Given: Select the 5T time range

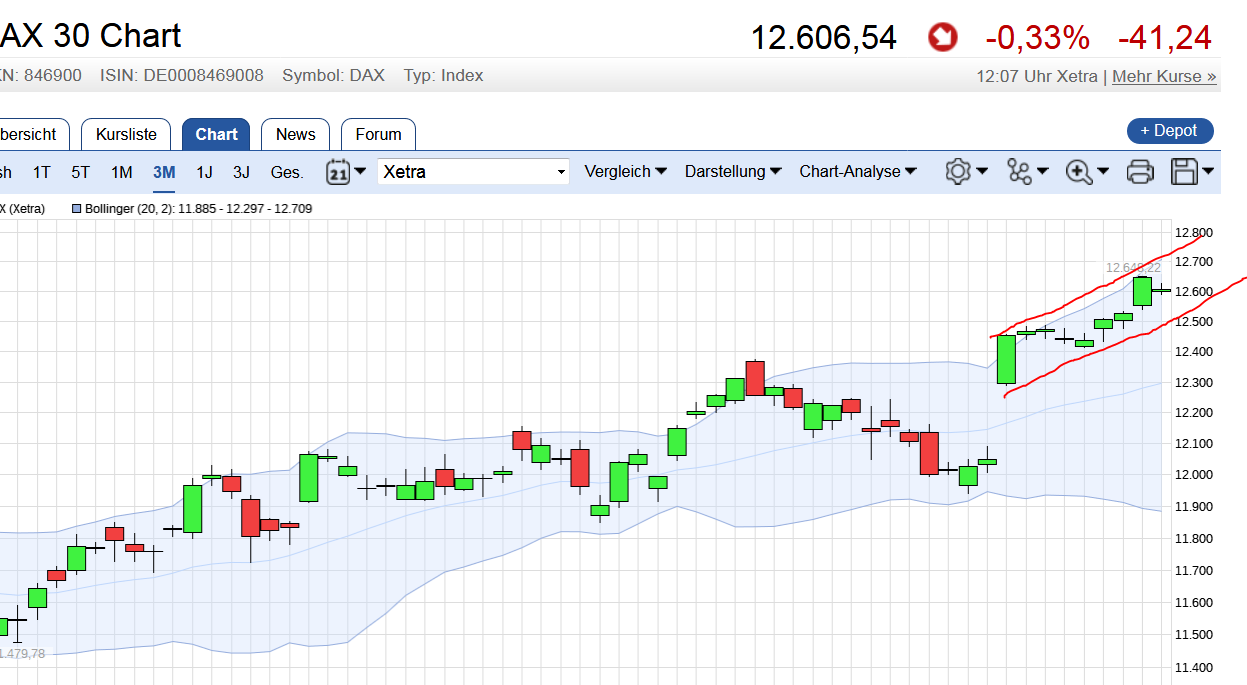Looking at the screenshot, I should click(x=80, y=172).
